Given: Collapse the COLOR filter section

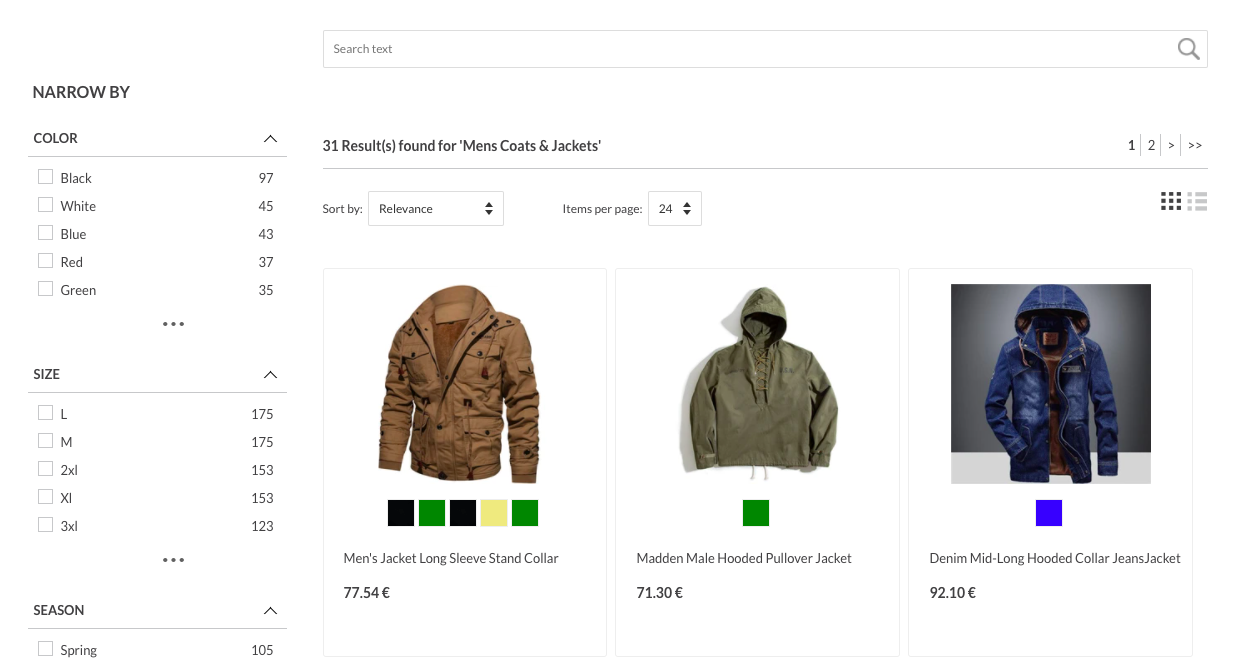Looking at the screenshot, I should click(x=270, y=139).
